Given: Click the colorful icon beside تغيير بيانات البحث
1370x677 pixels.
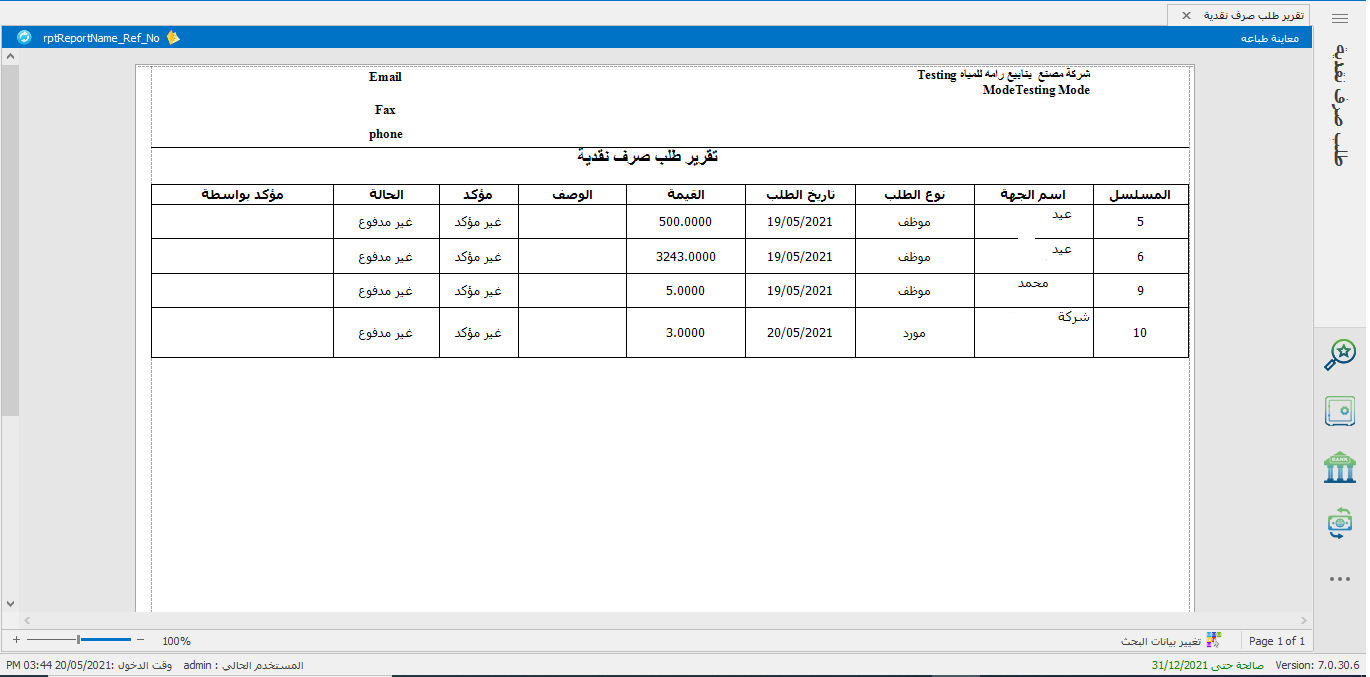Looking at the screenshot, I should coord(1214,640).
